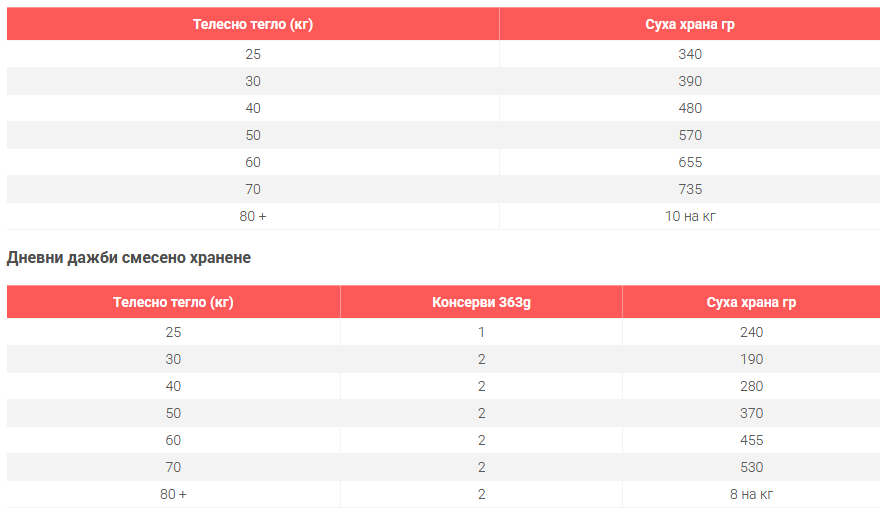The image size is (891, 516).
Task: Click the 530 dry food cell
Action: click(752, 467)
